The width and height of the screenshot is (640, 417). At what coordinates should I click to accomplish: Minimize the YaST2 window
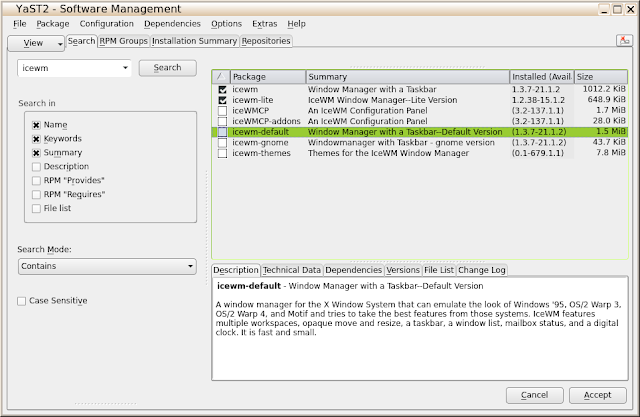604,9
